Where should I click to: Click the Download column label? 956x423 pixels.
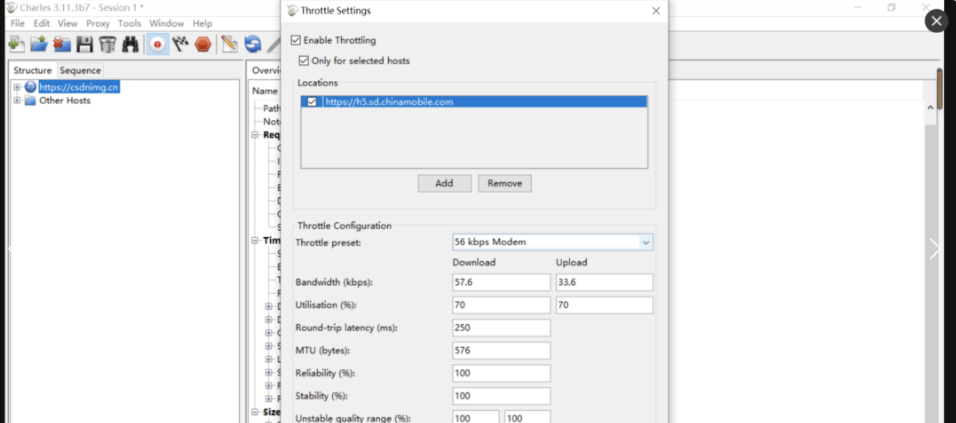(x=474, y=262)
